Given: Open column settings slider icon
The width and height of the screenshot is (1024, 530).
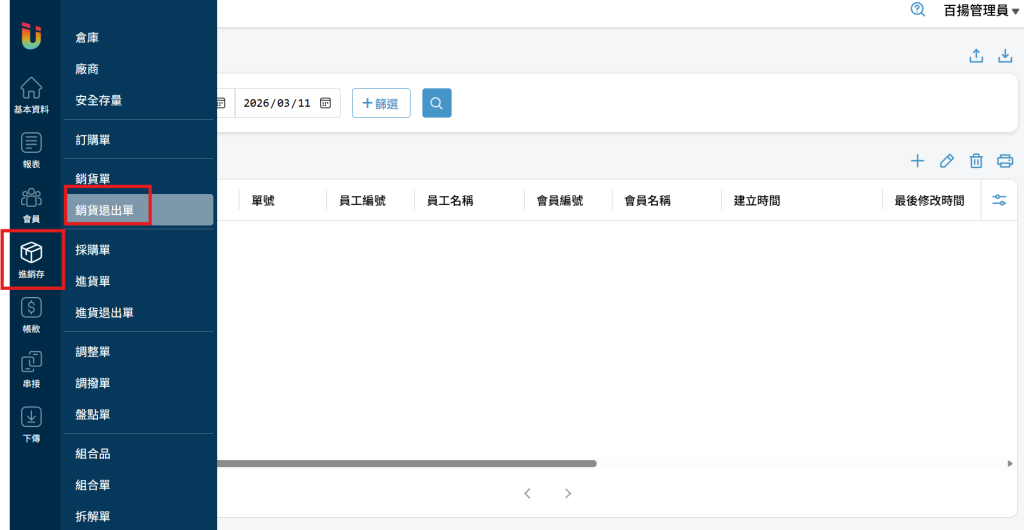Looking at the screenshot, I should tap(999, 200).
